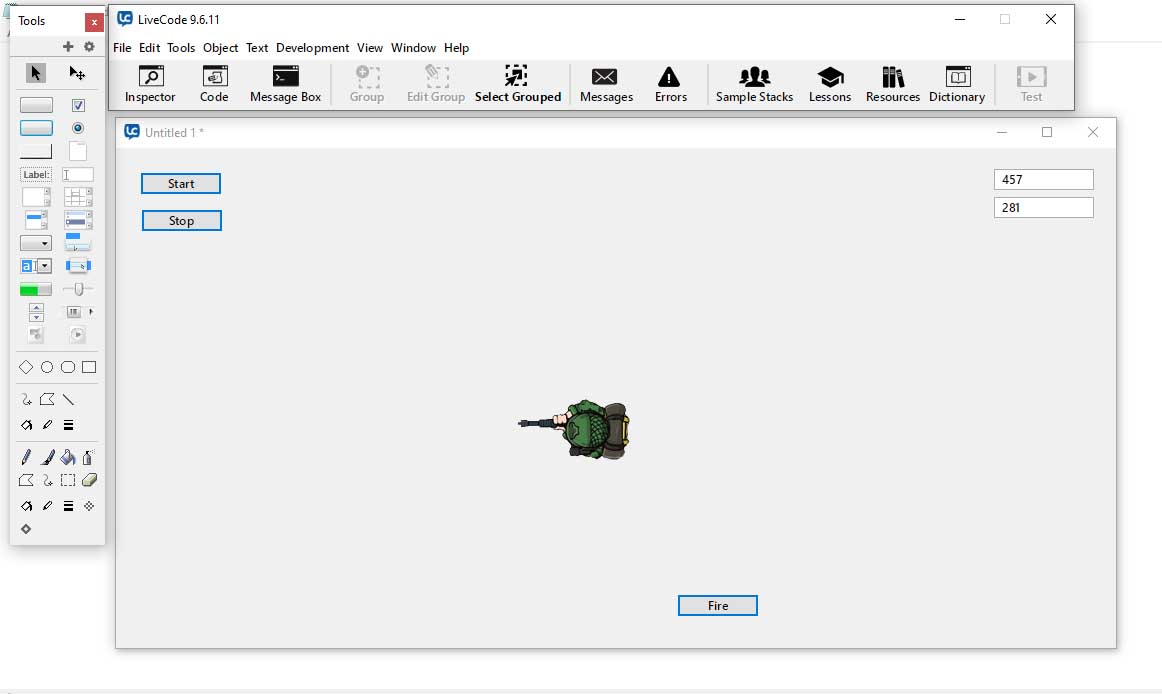Open the Dictionary
This screenshot has width=1162, height=694.
pyautogui.click(x=956, y=84)
